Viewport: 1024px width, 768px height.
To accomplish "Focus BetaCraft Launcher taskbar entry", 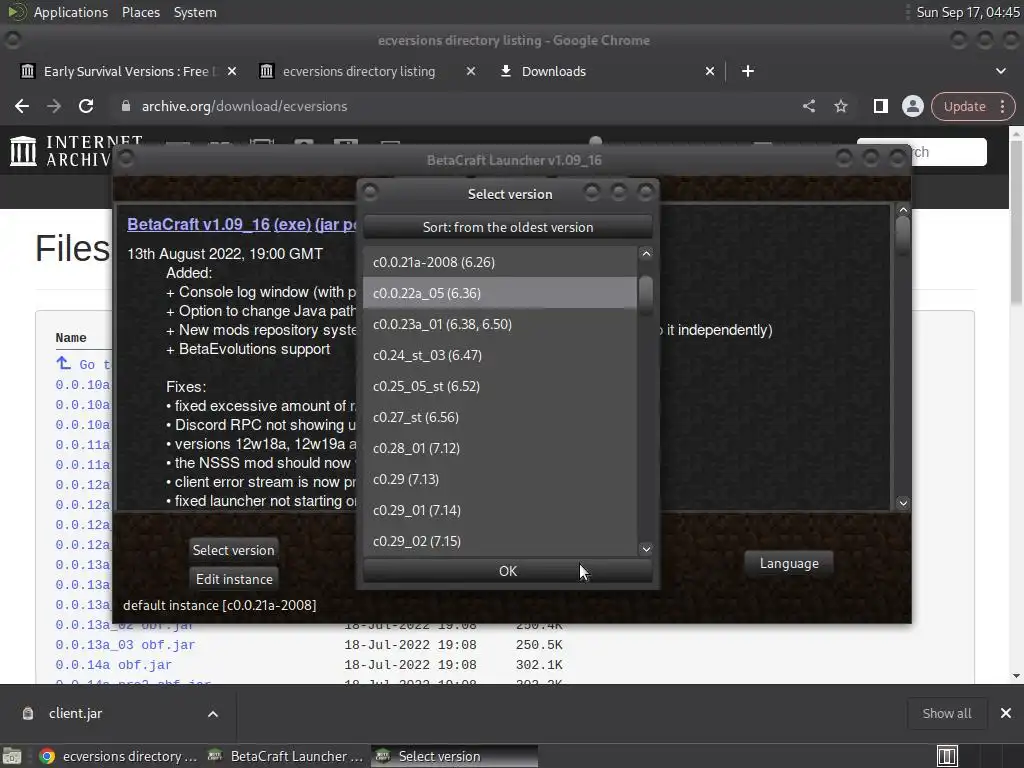I will tap(285, 756).
